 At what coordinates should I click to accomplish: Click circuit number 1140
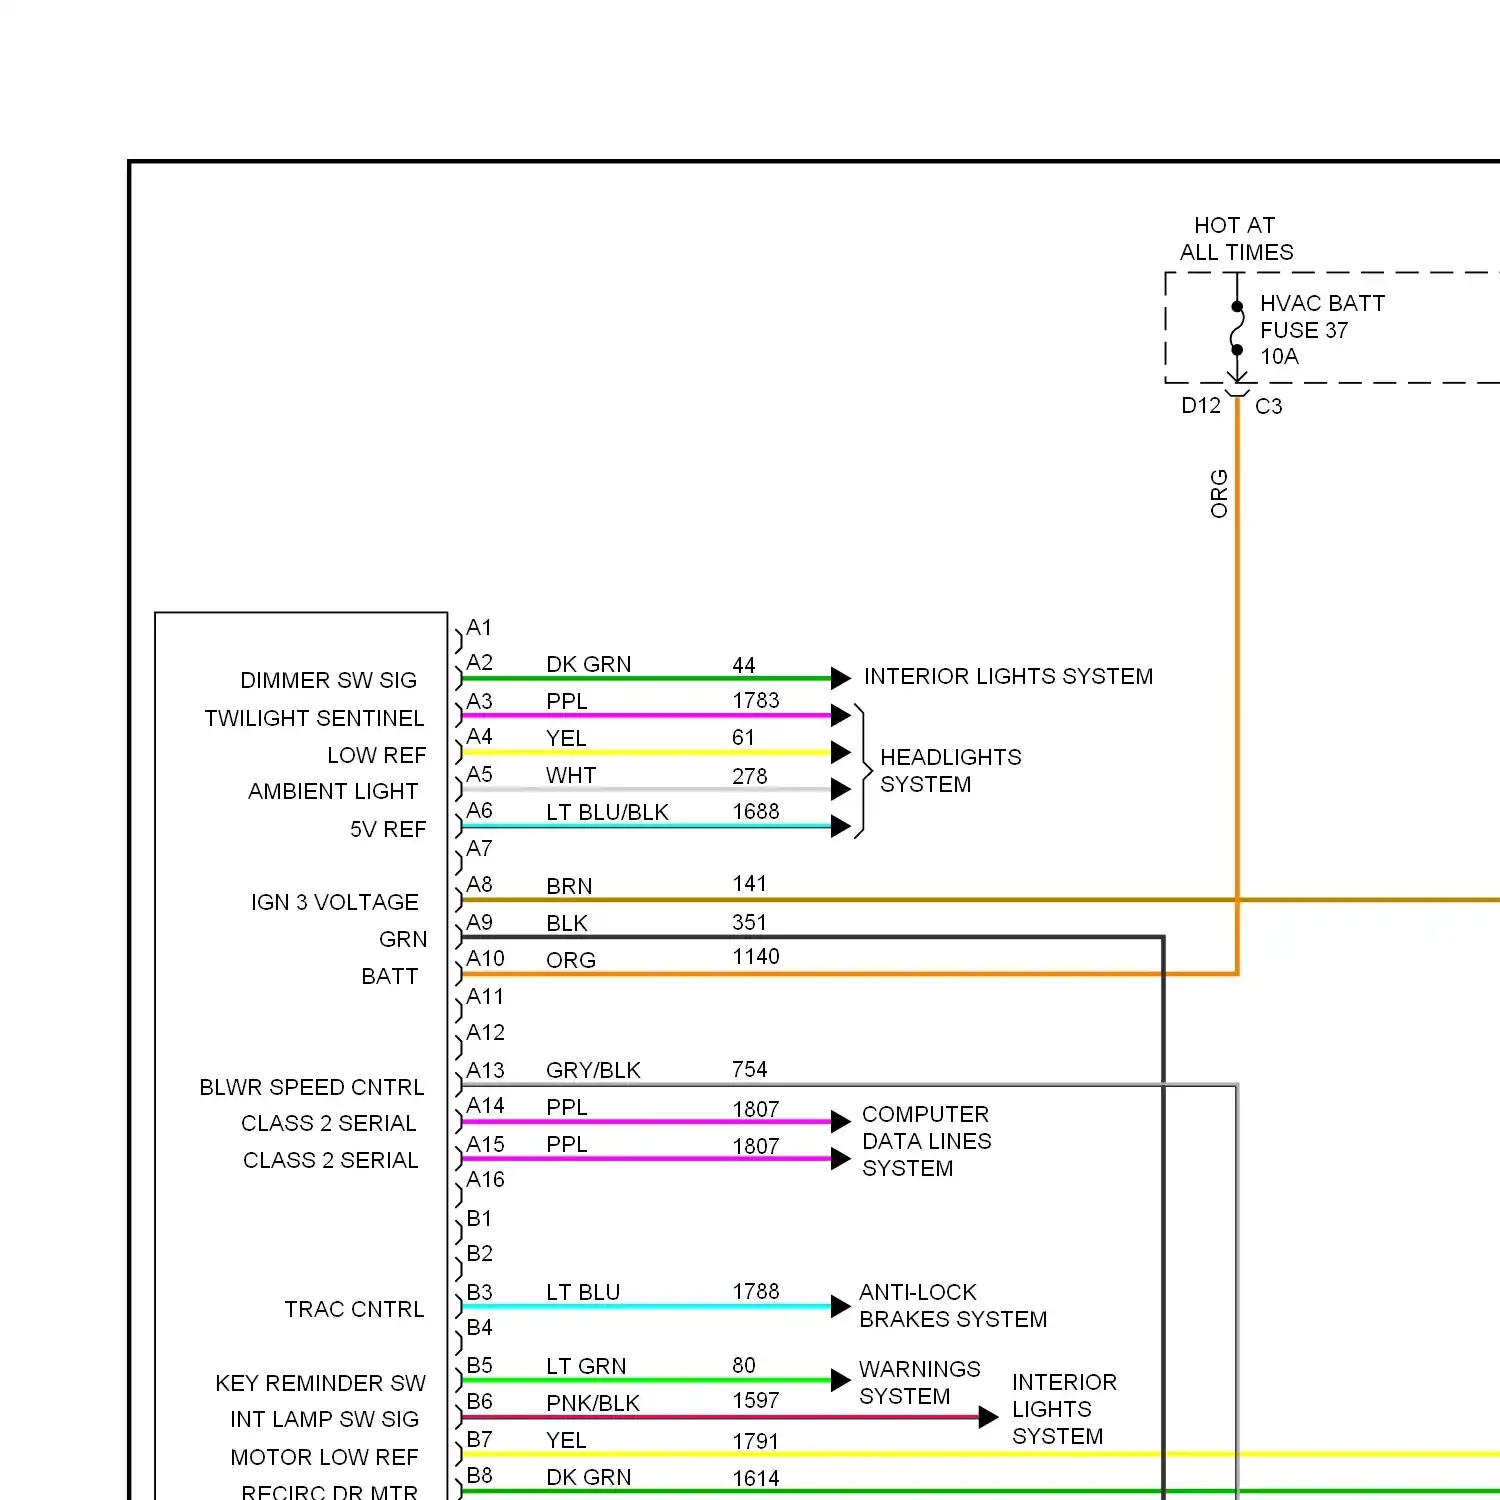click(x=755, y=956)
